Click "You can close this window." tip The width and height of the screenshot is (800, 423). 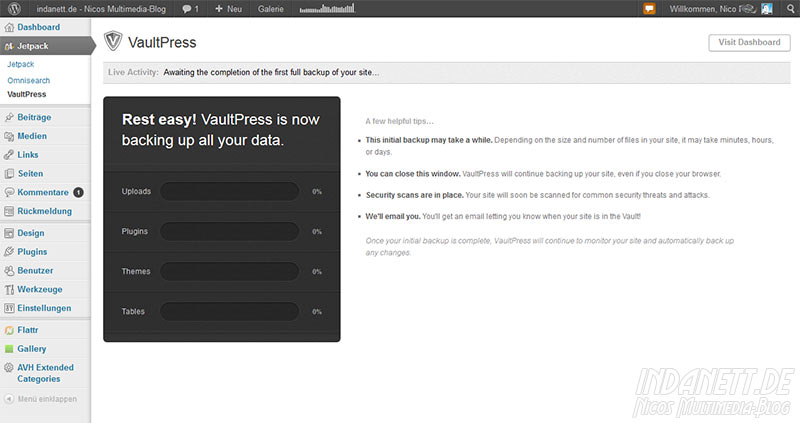[413, 174]
